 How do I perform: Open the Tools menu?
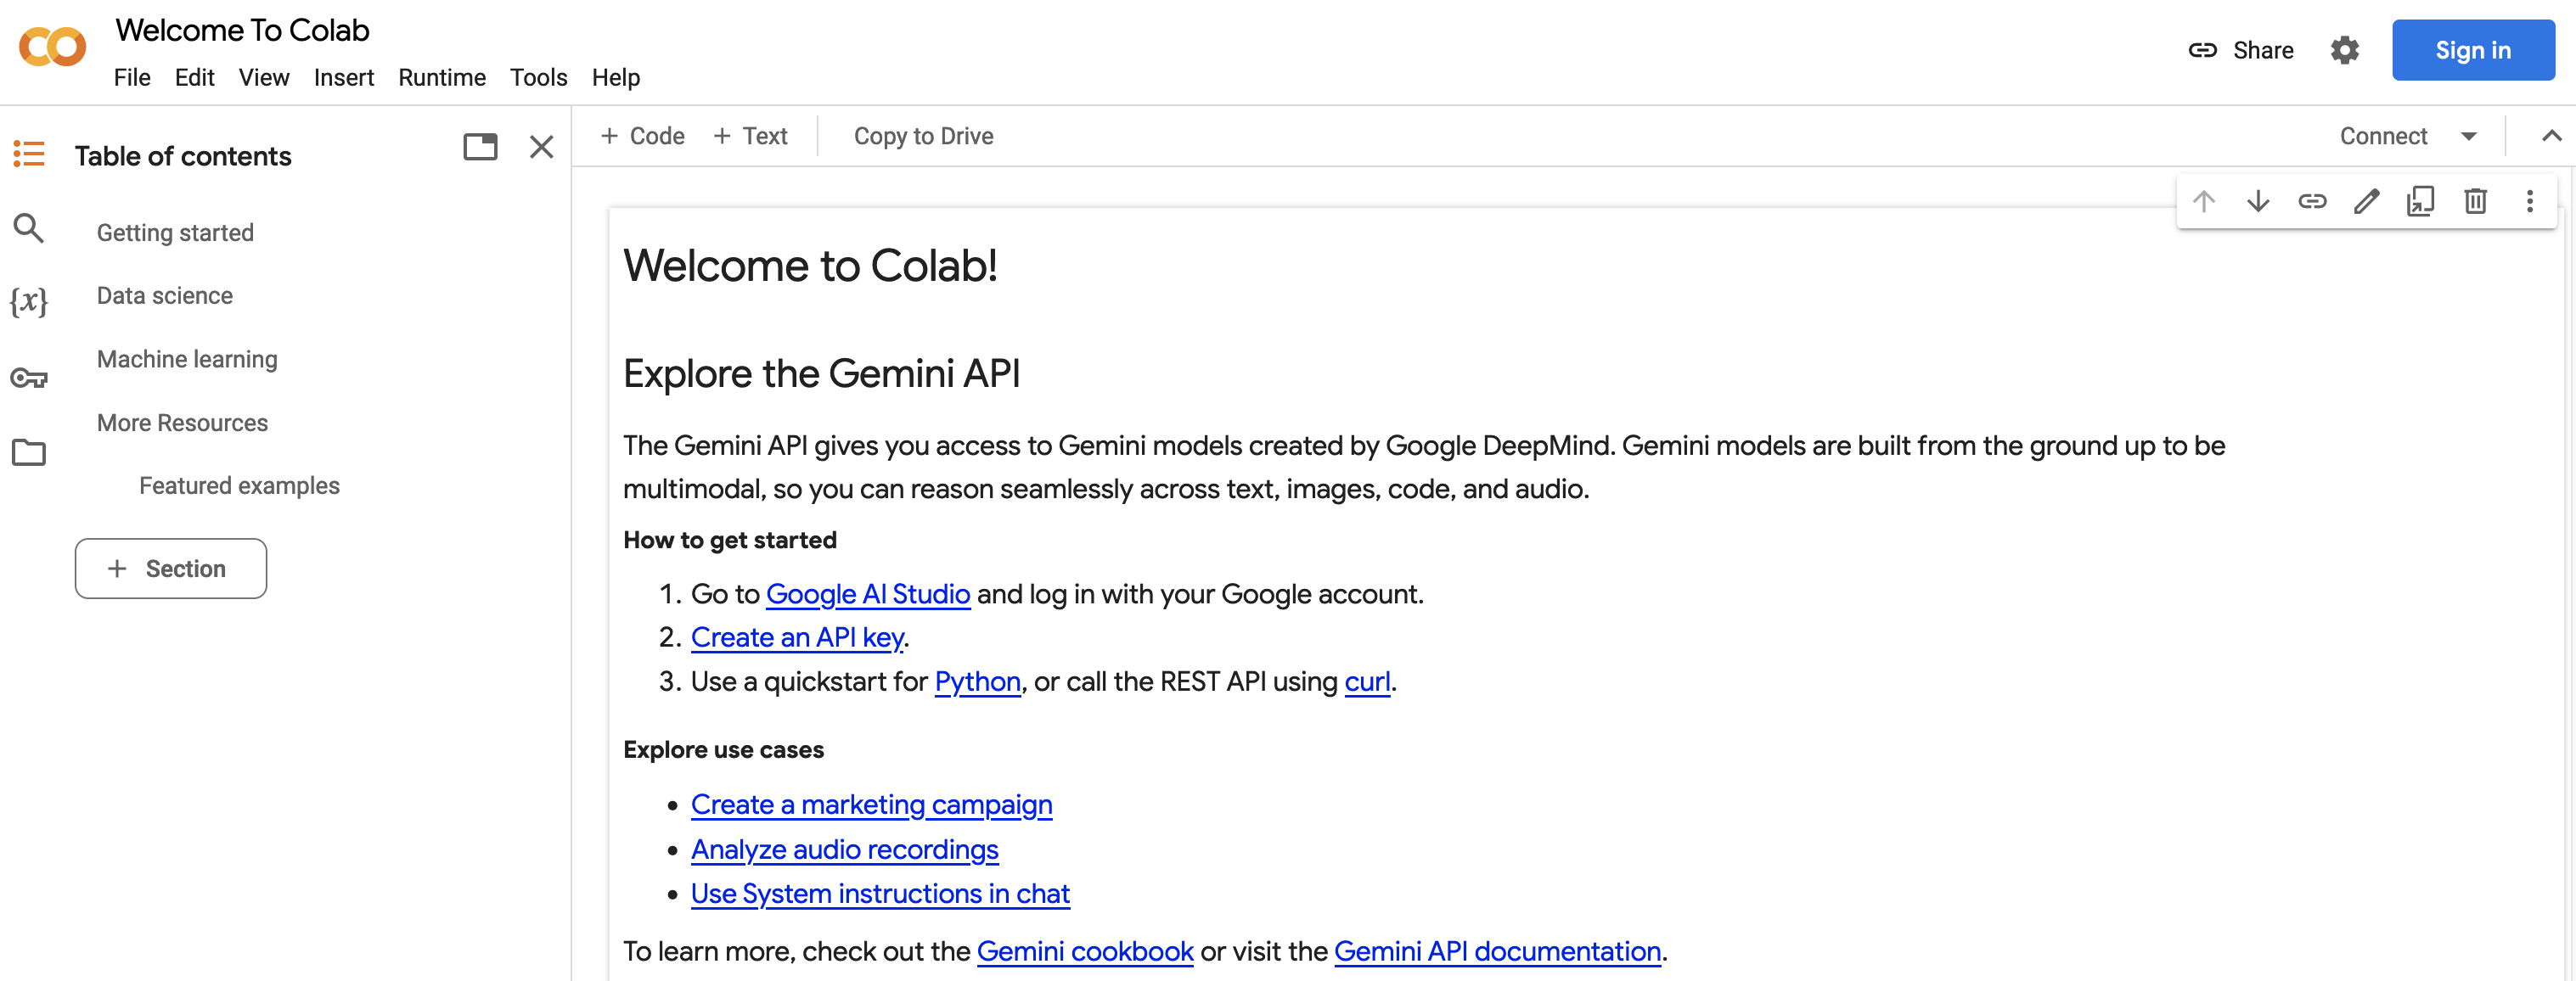pos(538,77)
